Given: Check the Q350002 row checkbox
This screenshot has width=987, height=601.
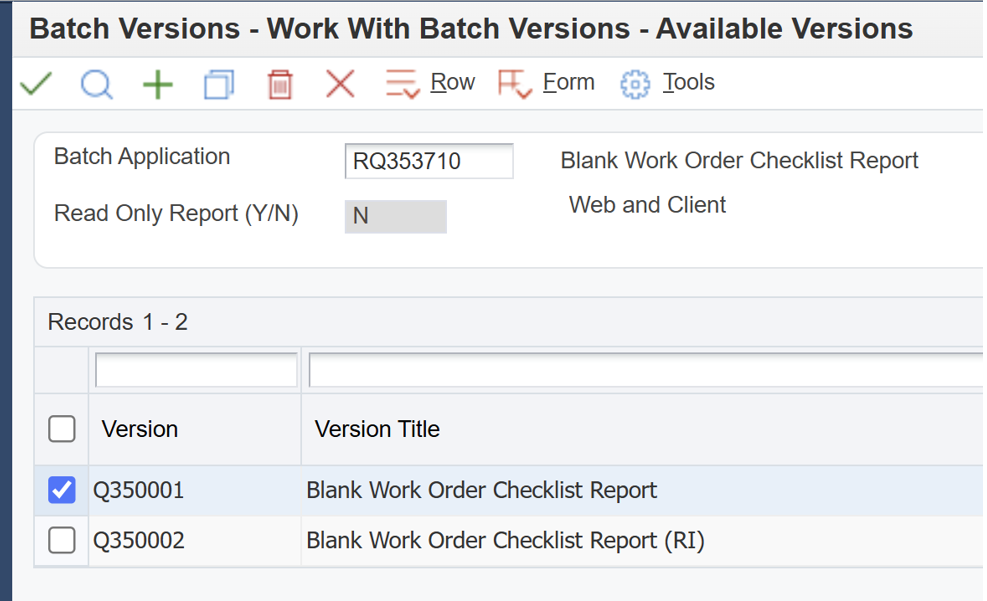Looking at the screenshot, I should click(x=62, y=540).
